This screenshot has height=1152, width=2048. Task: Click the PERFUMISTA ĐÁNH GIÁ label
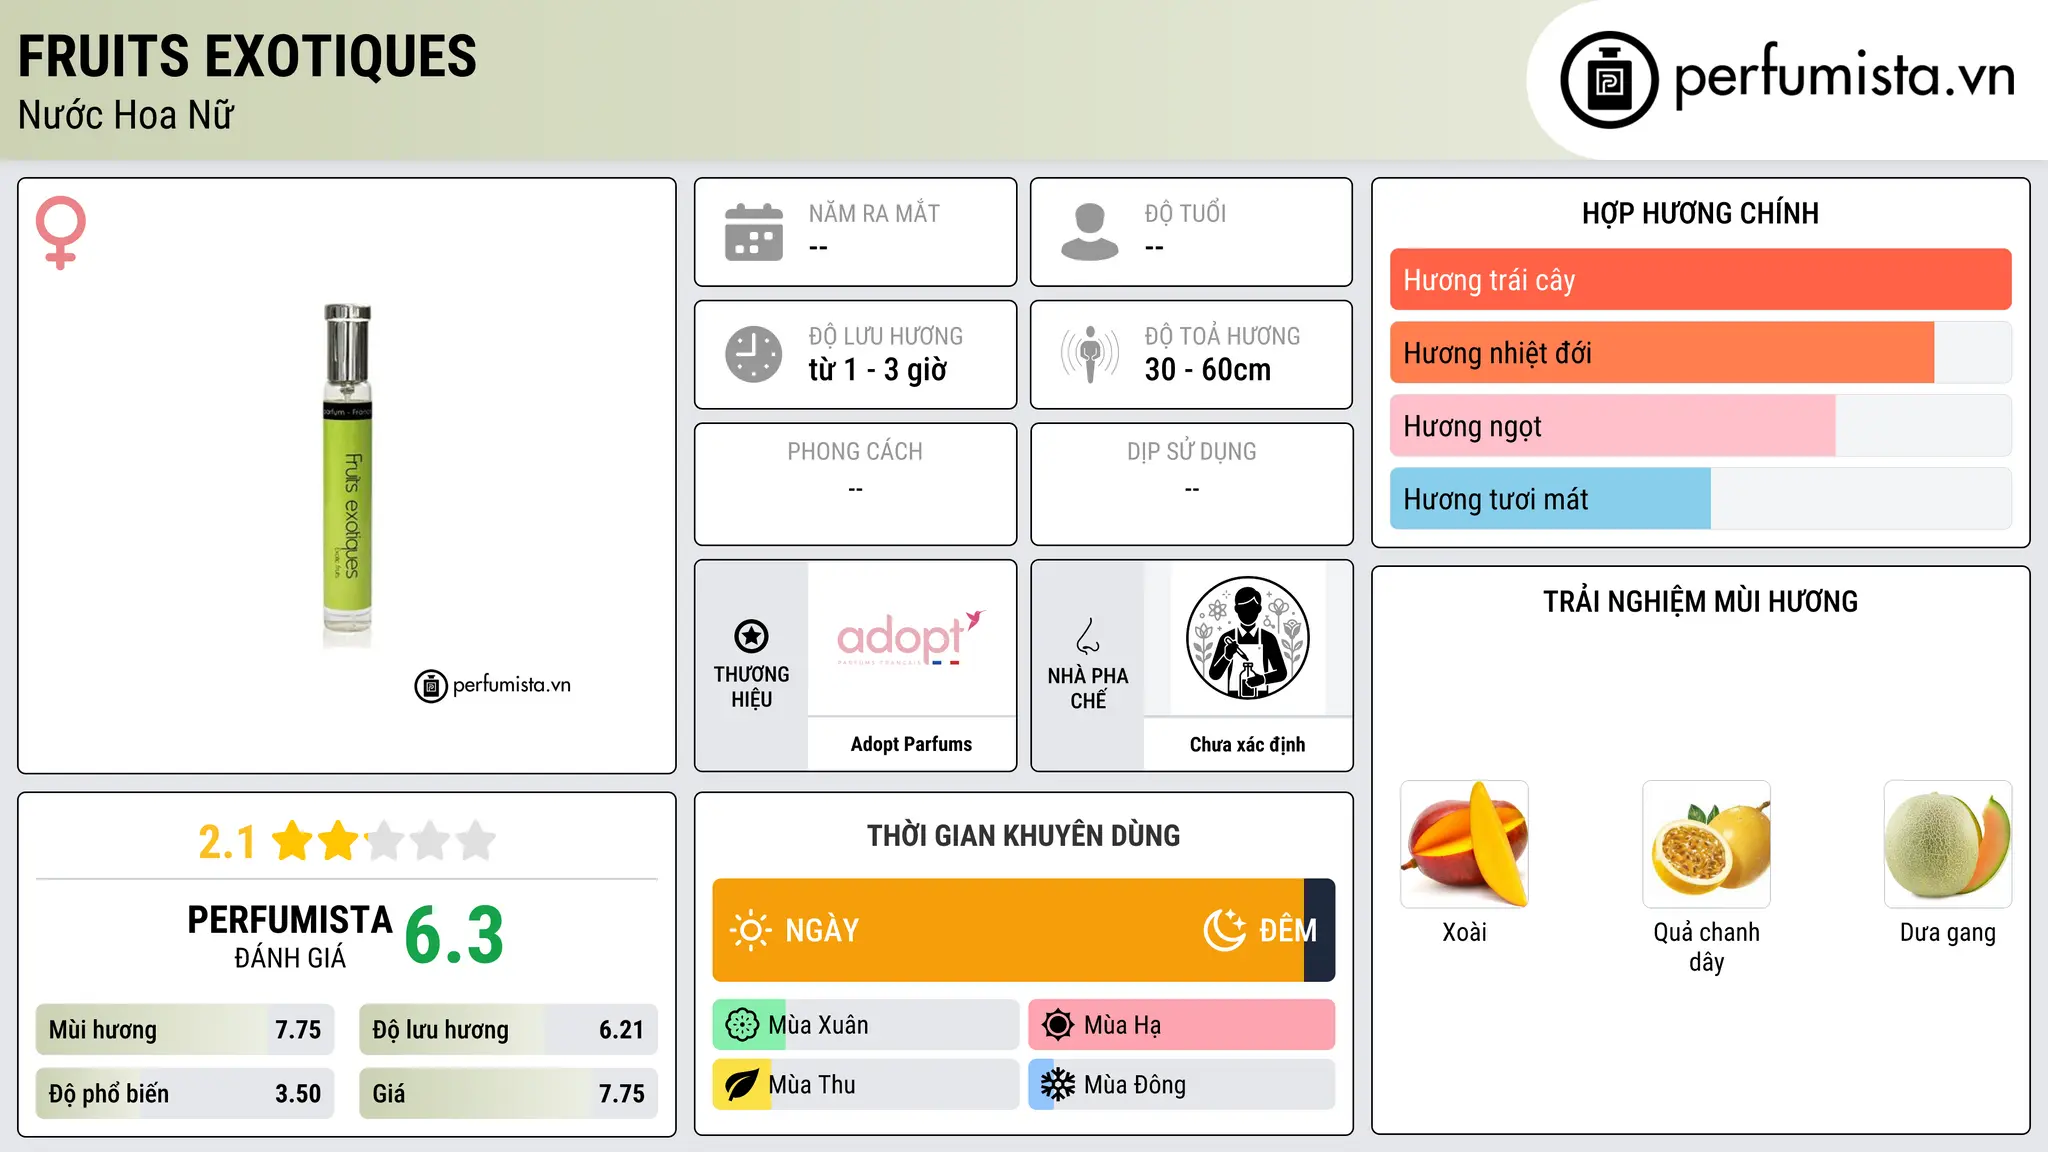[x=290, y=936]
